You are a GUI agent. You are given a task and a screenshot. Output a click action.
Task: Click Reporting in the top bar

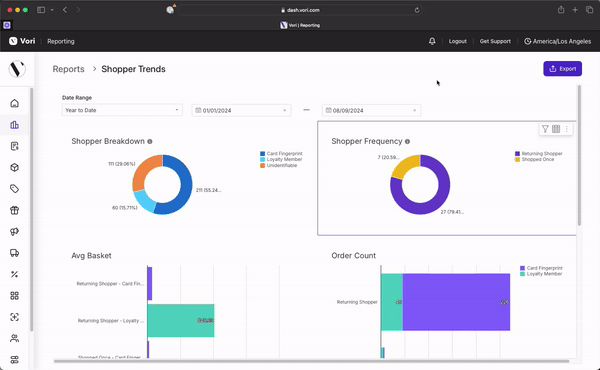61,41
